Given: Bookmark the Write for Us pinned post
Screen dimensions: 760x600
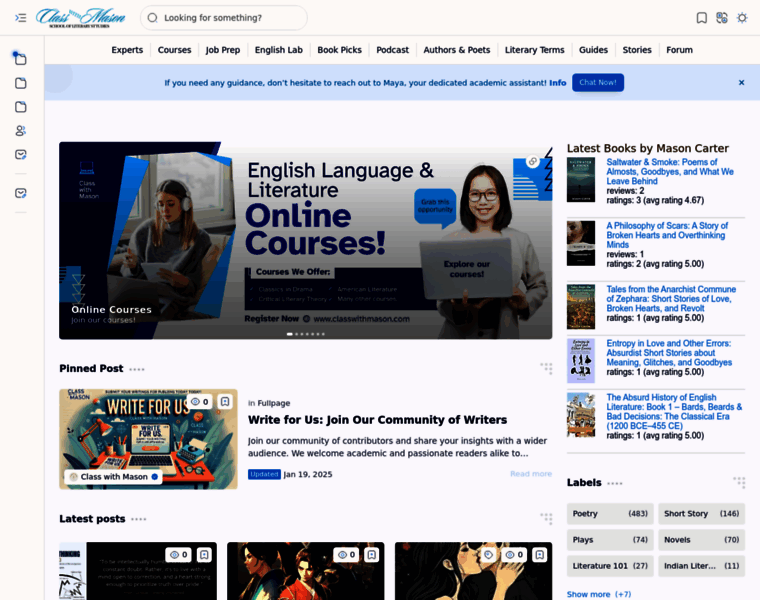Looking at the screenshot, I should [225, 402].
